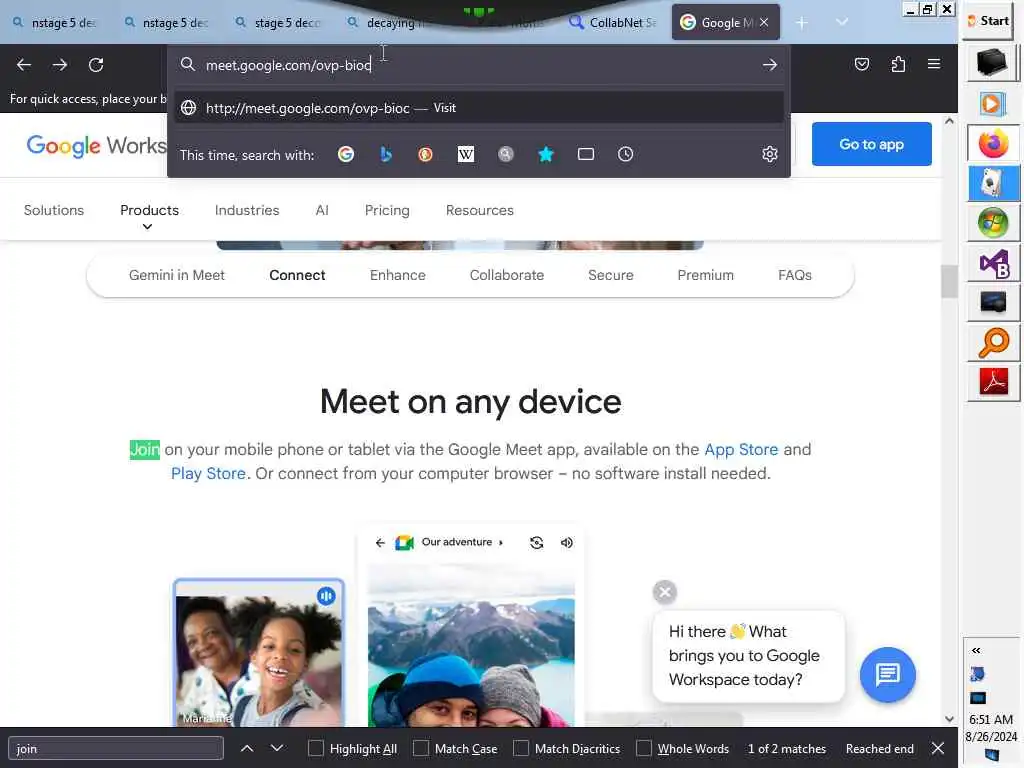The height and width of the screenshot is (768, 1024).
Task: Search this time with Wikipedia
Action: click(x=466, y=154)
